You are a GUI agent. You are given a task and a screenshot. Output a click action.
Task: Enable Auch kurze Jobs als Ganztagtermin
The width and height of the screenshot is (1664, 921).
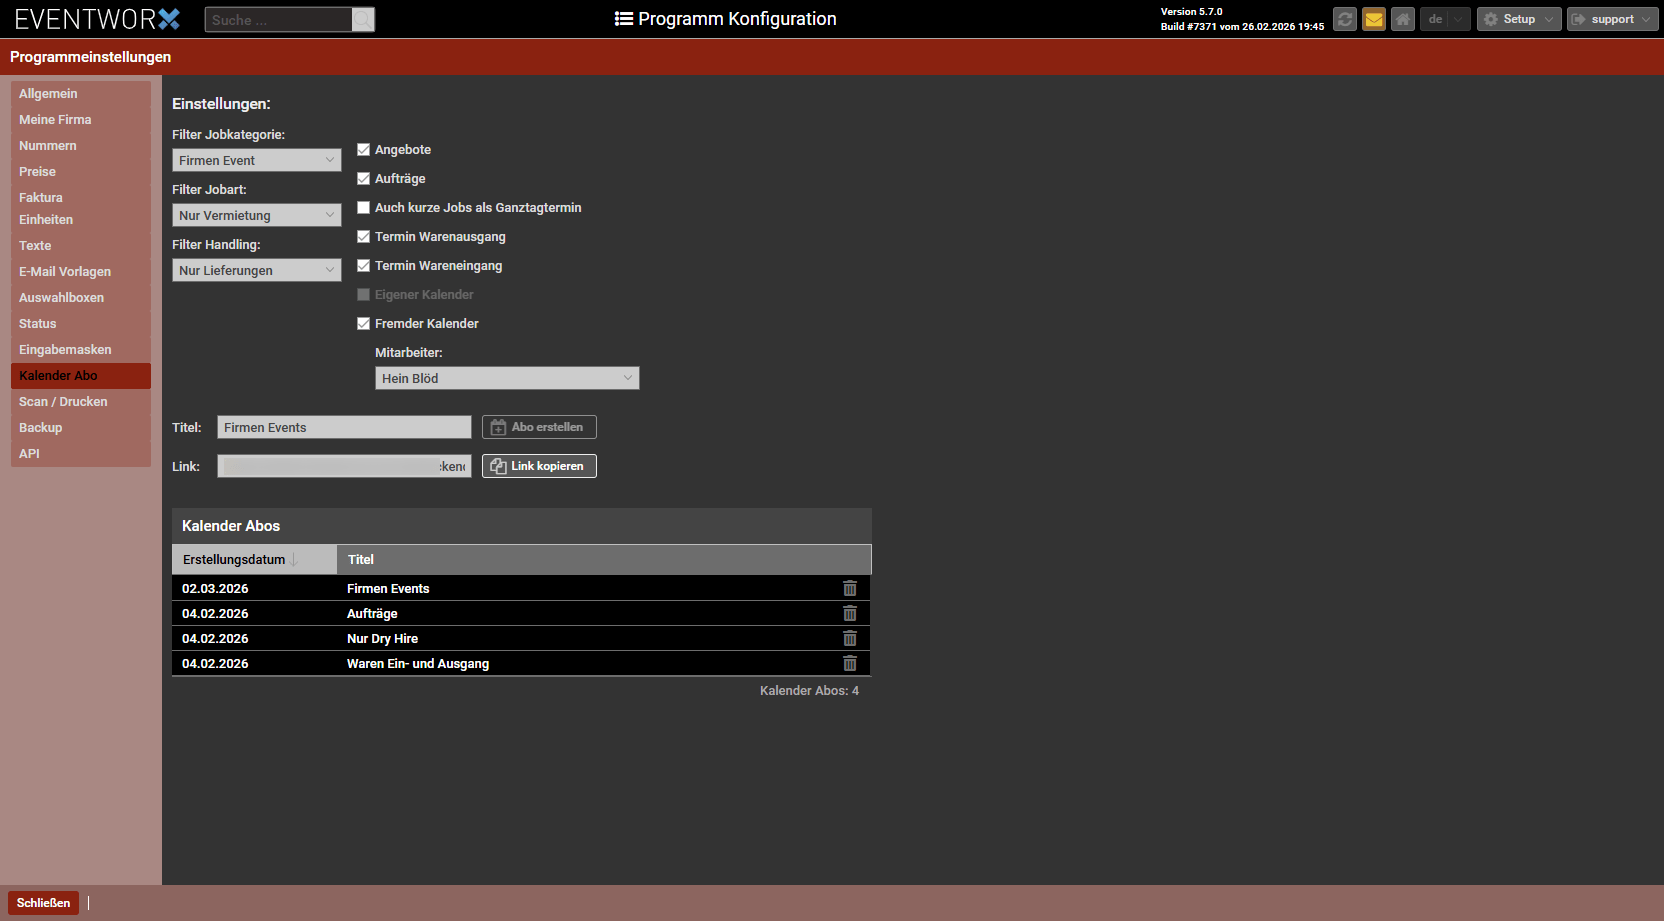click(x=364, y=208)
